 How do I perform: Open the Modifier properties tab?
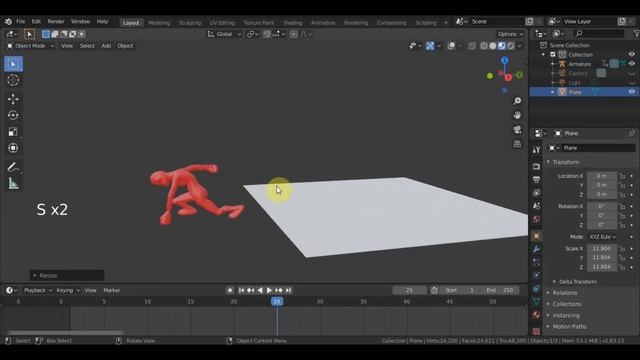pos(536,249)
